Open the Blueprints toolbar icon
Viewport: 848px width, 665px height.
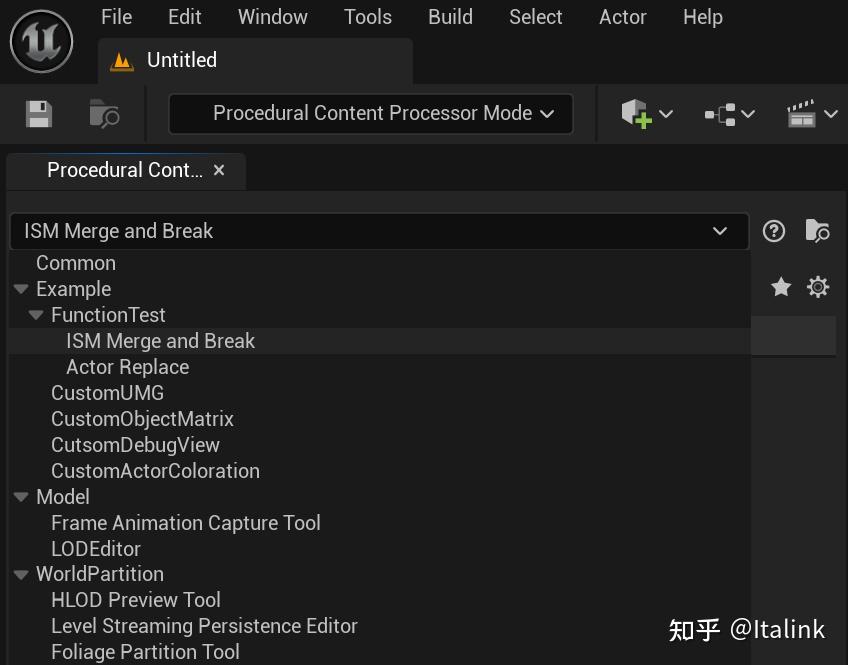coord(720,113)
